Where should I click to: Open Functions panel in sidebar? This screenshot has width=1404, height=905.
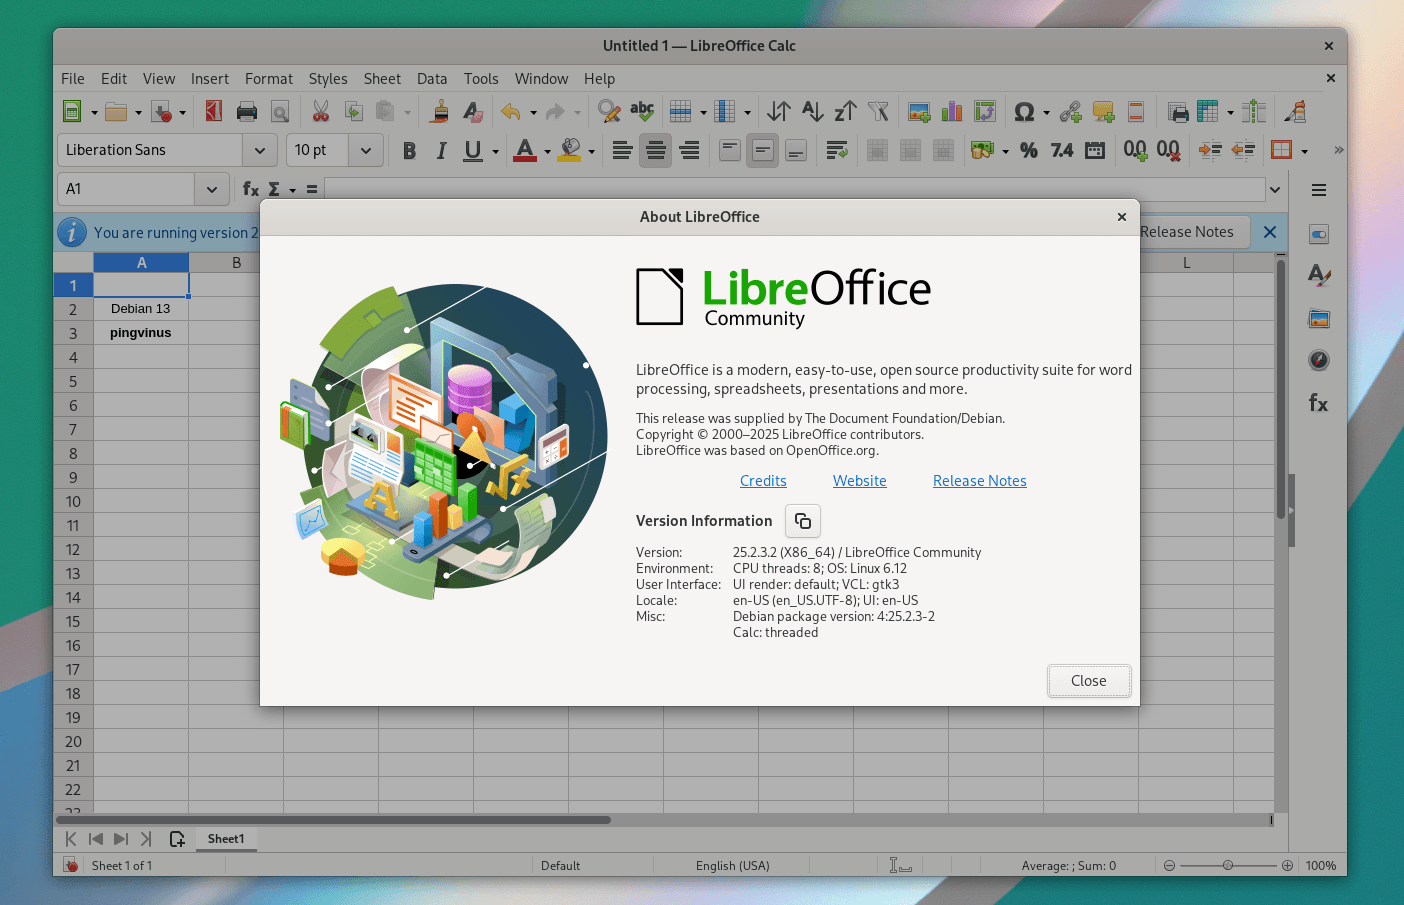[x=1319, y=404]
